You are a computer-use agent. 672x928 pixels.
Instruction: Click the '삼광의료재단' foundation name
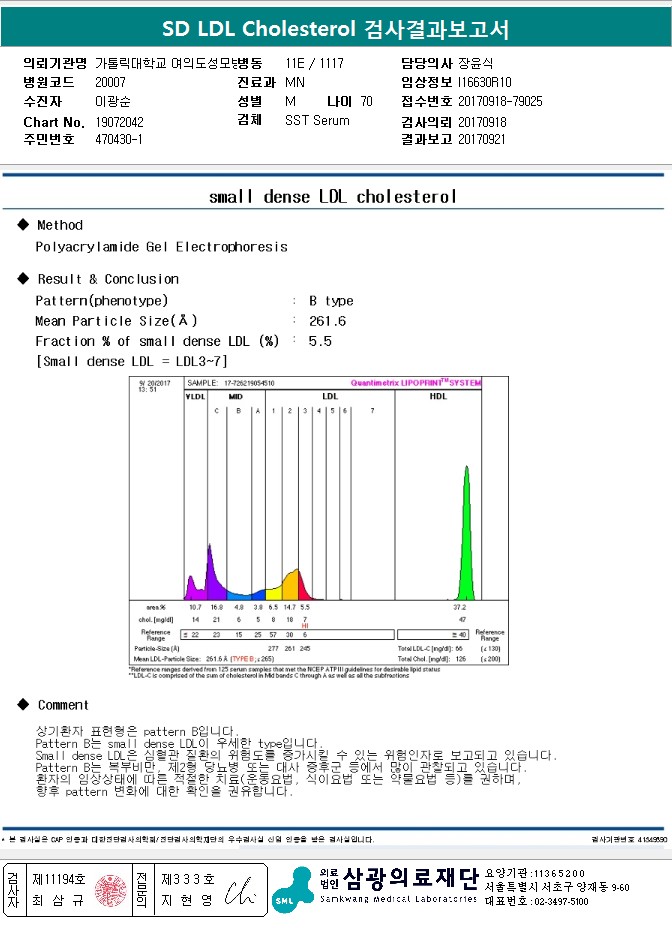410,878
